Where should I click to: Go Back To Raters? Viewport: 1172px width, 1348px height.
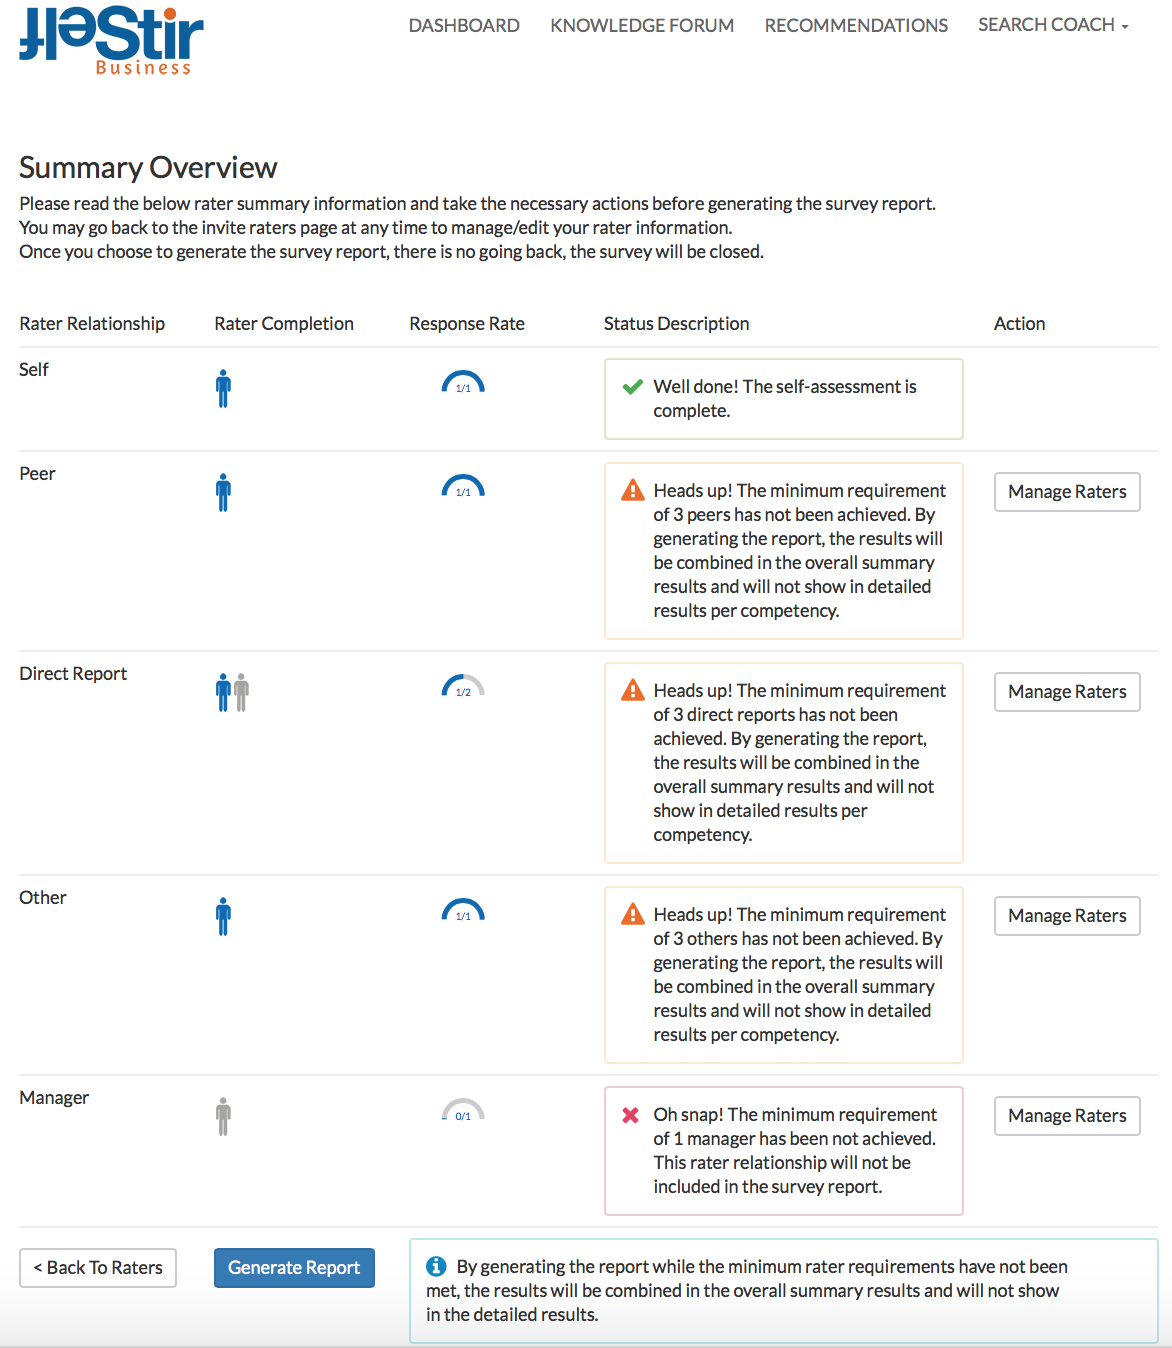[98, 1268]
